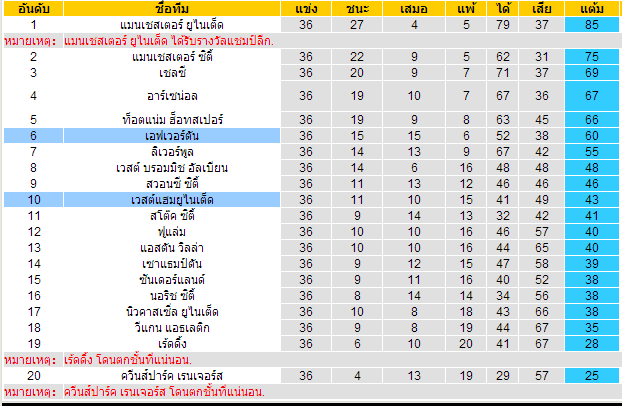Select team ลิเวอร์พูล
Image resolution: width=622 pixels, height=406 pixels.
pos(172,152)
